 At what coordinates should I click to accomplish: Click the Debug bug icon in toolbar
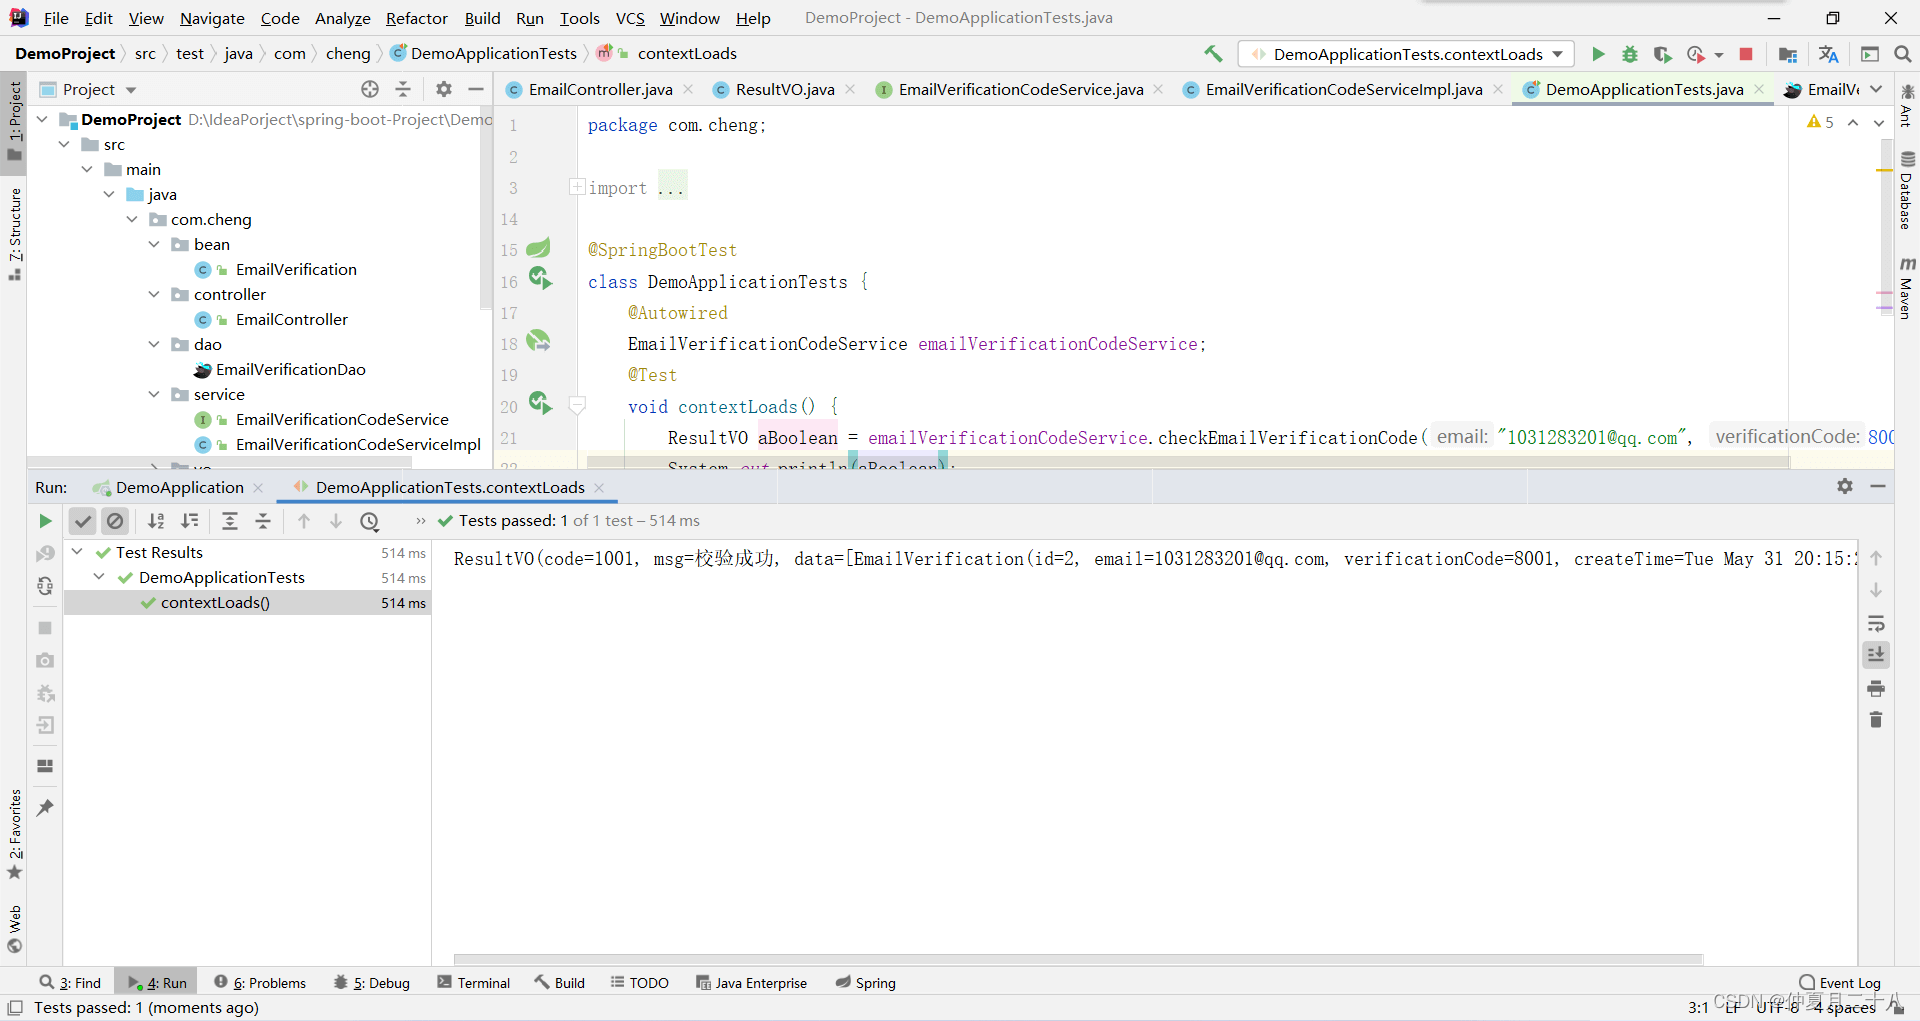1630,54
